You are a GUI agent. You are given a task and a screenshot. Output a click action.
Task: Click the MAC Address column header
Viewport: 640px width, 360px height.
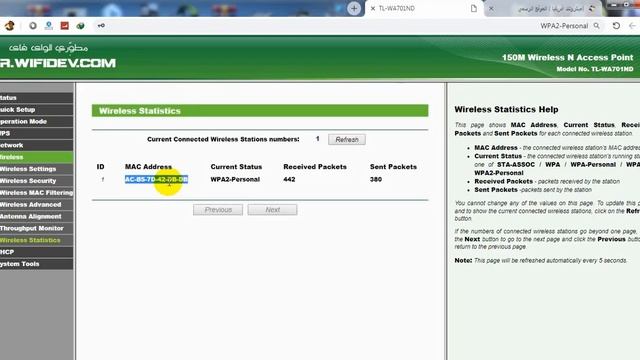click(148, 167)
